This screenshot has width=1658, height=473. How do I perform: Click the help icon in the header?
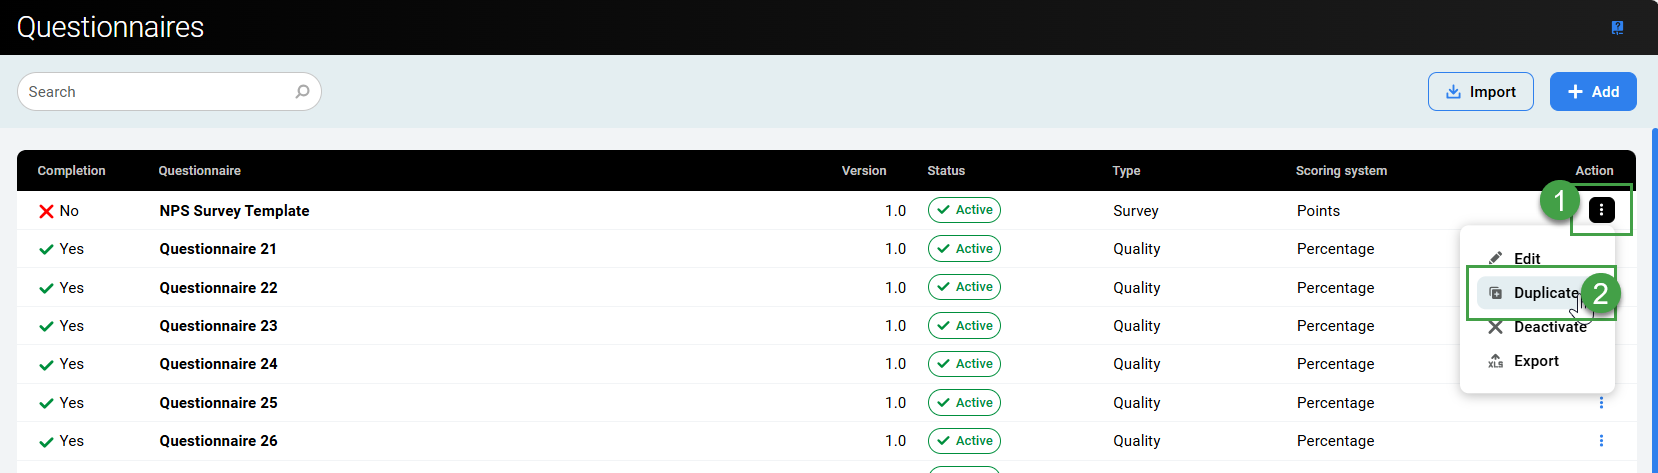[1617, 28]
